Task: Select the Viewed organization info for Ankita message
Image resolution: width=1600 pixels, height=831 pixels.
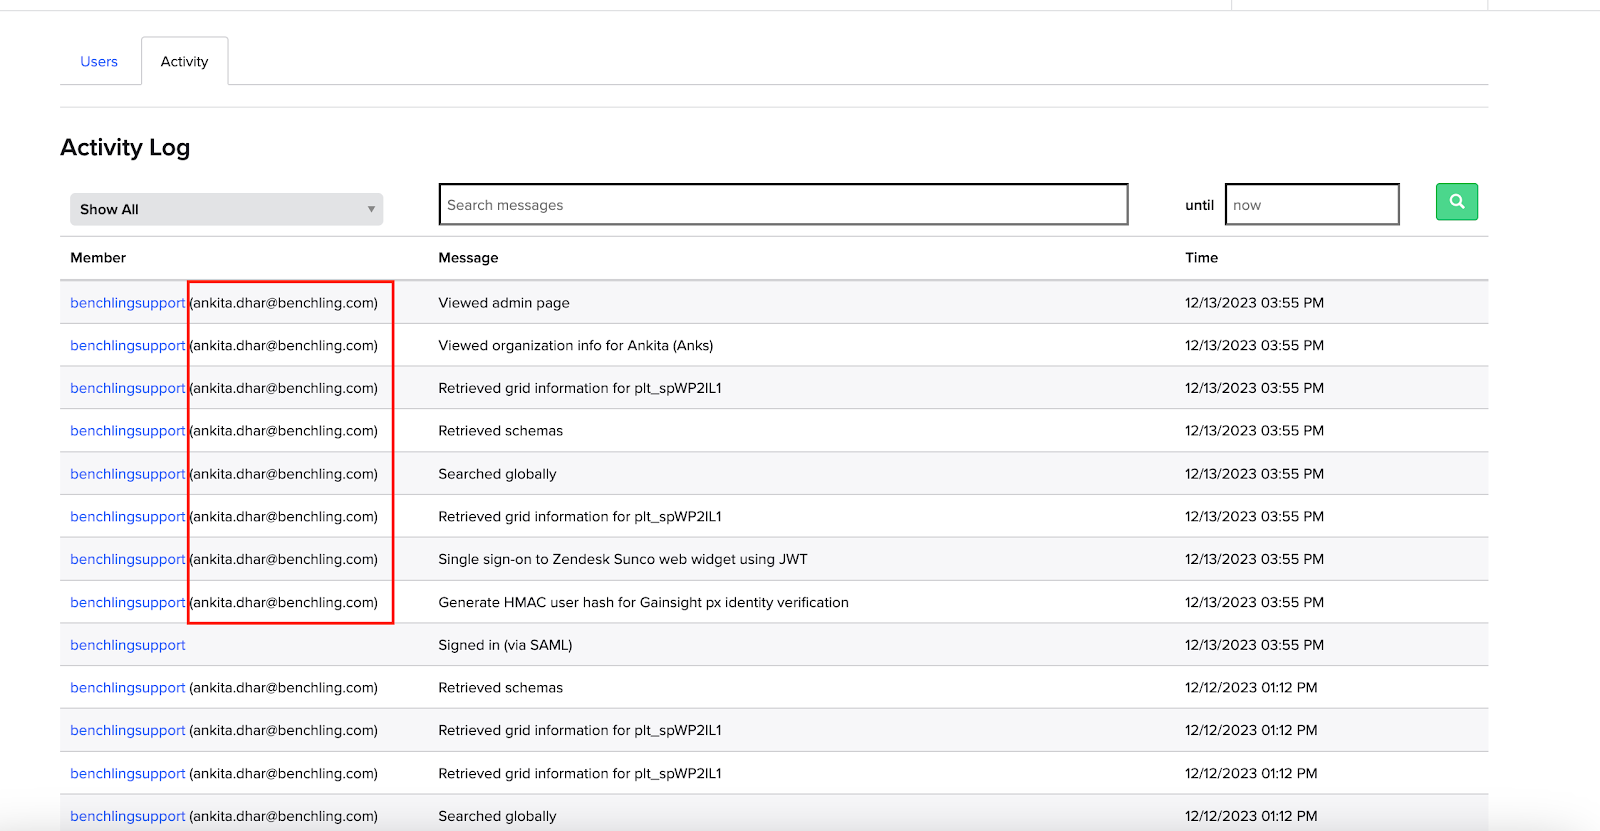Action: pos(576,346)
